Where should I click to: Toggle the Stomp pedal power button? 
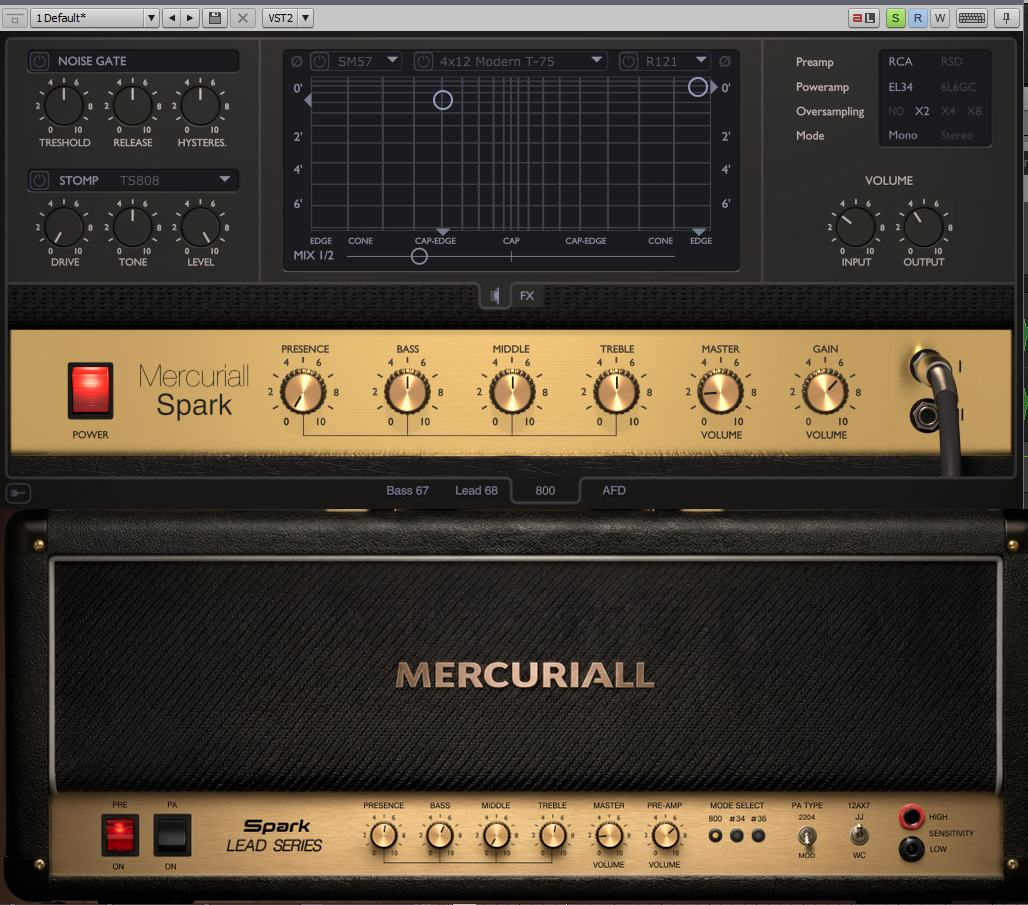pyautogui.click(x=39, y=180)
